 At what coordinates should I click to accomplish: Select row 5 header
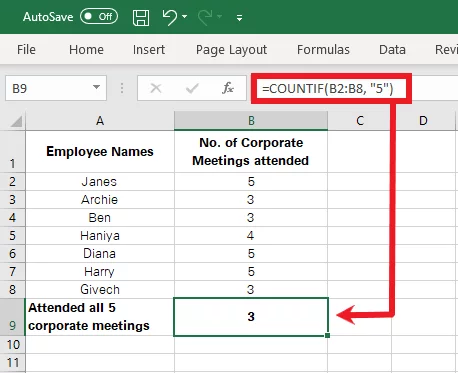click(12, 236)
